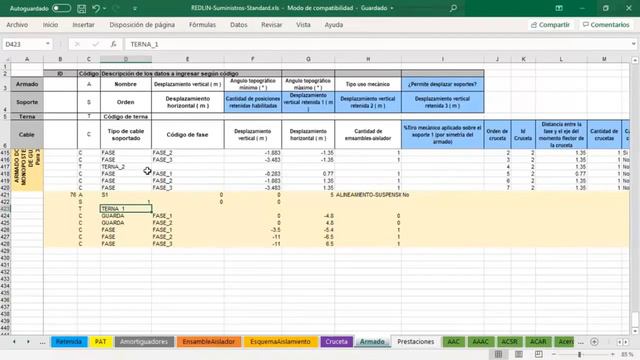Select the Armado sheet tab
This screenshot has height=360, width=640.
coord(372,342)
